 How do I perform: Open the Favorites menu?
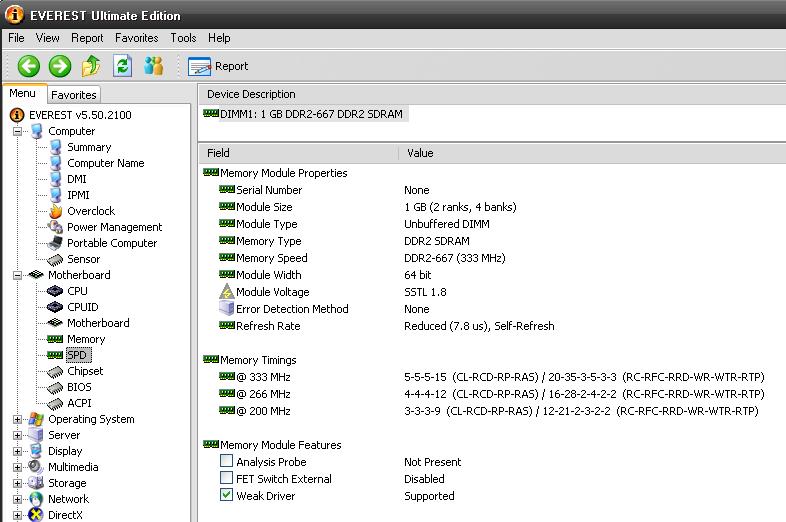point(136,38)
